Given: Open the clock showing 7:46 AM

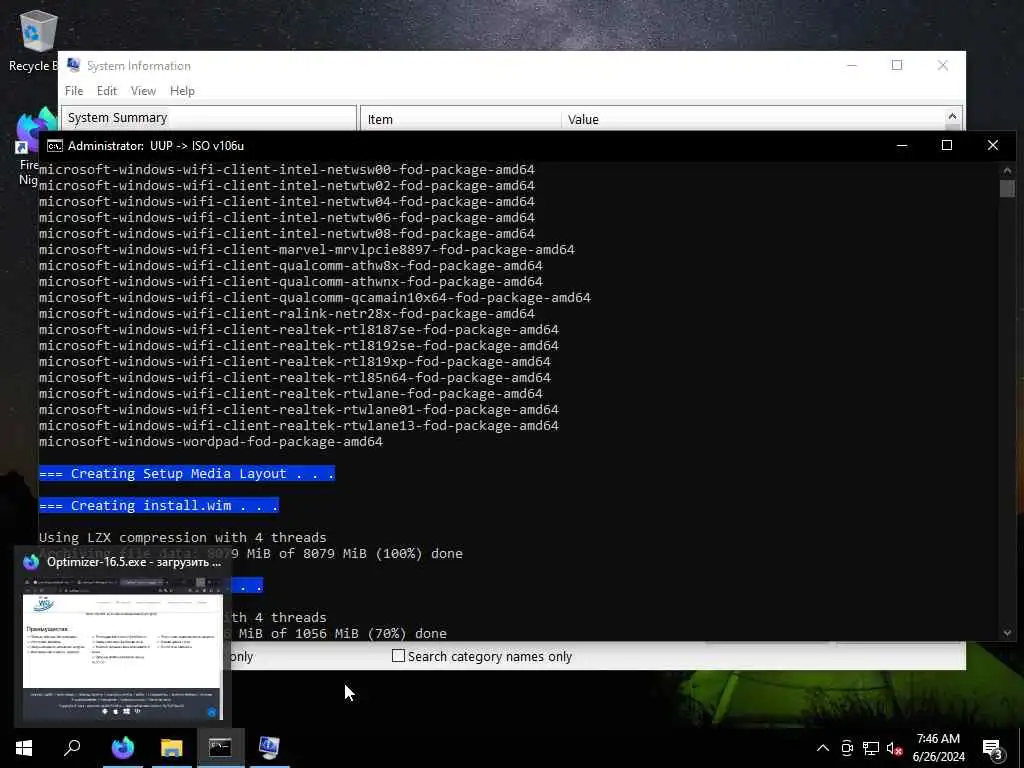Looking at the screenshot, I should click(x=938, y=739).
